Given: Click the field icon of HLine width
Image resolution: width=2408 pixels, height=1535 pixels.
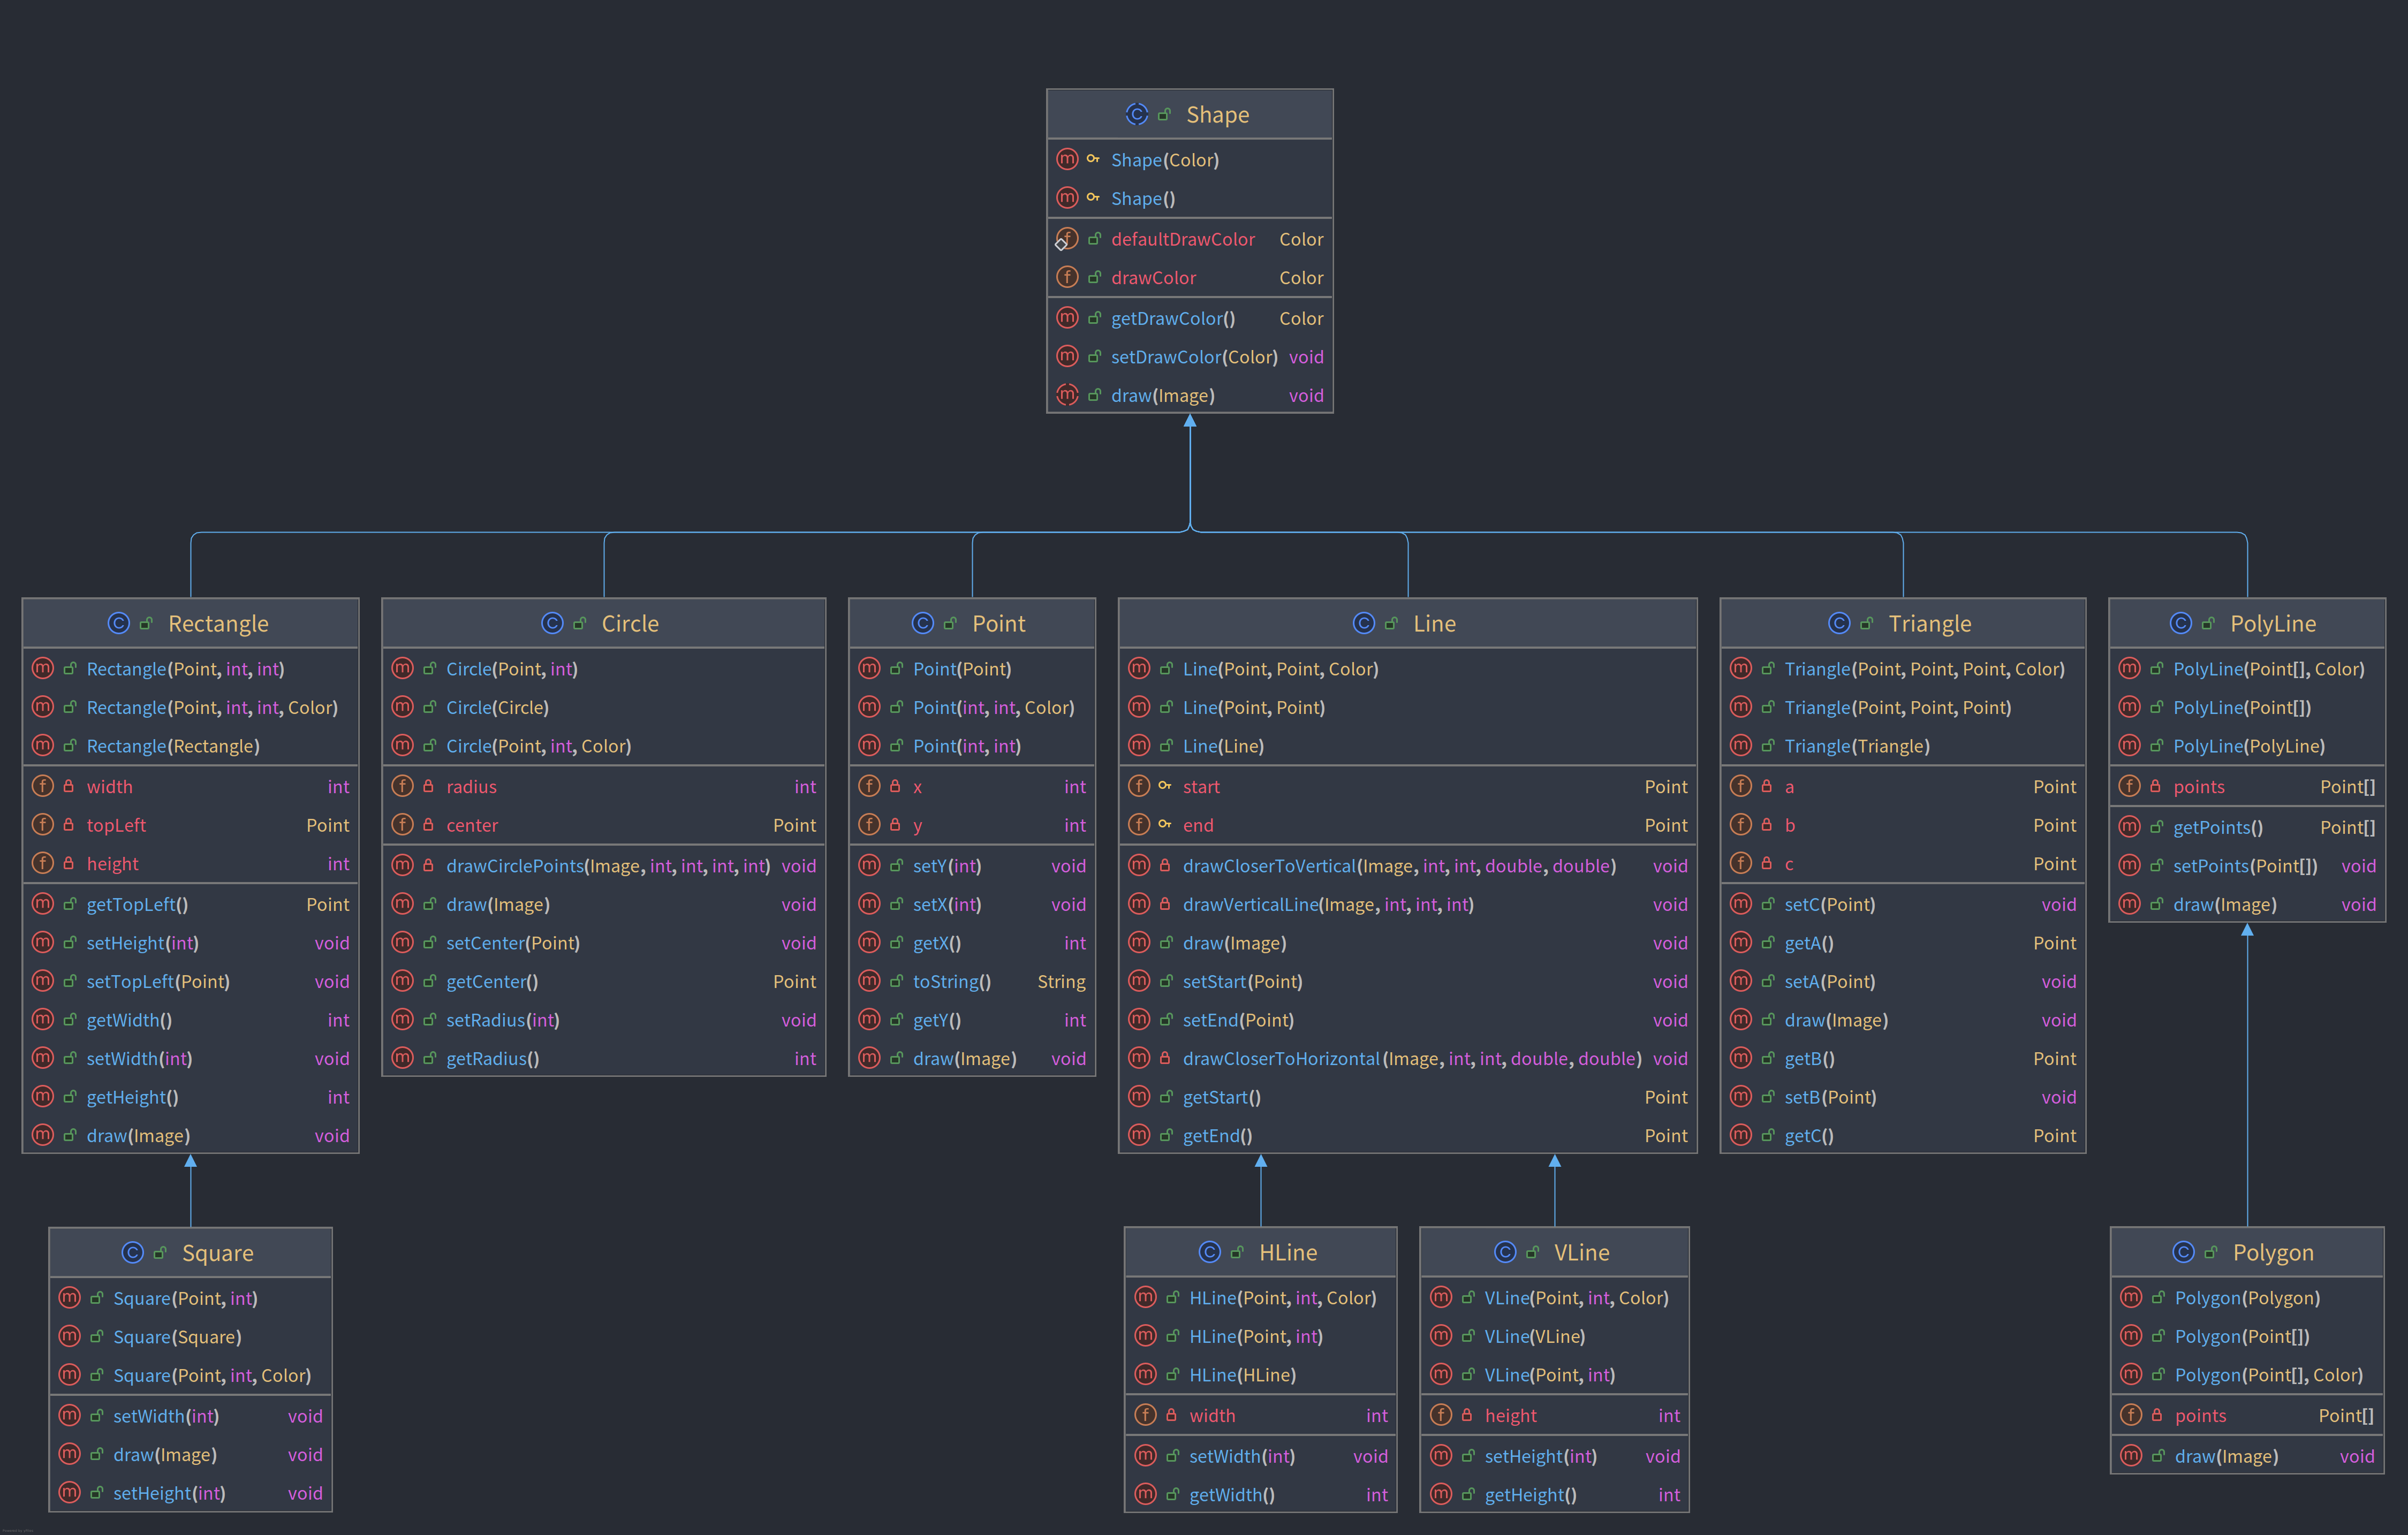Looking at the screenshot, I should (1145, 1415).
